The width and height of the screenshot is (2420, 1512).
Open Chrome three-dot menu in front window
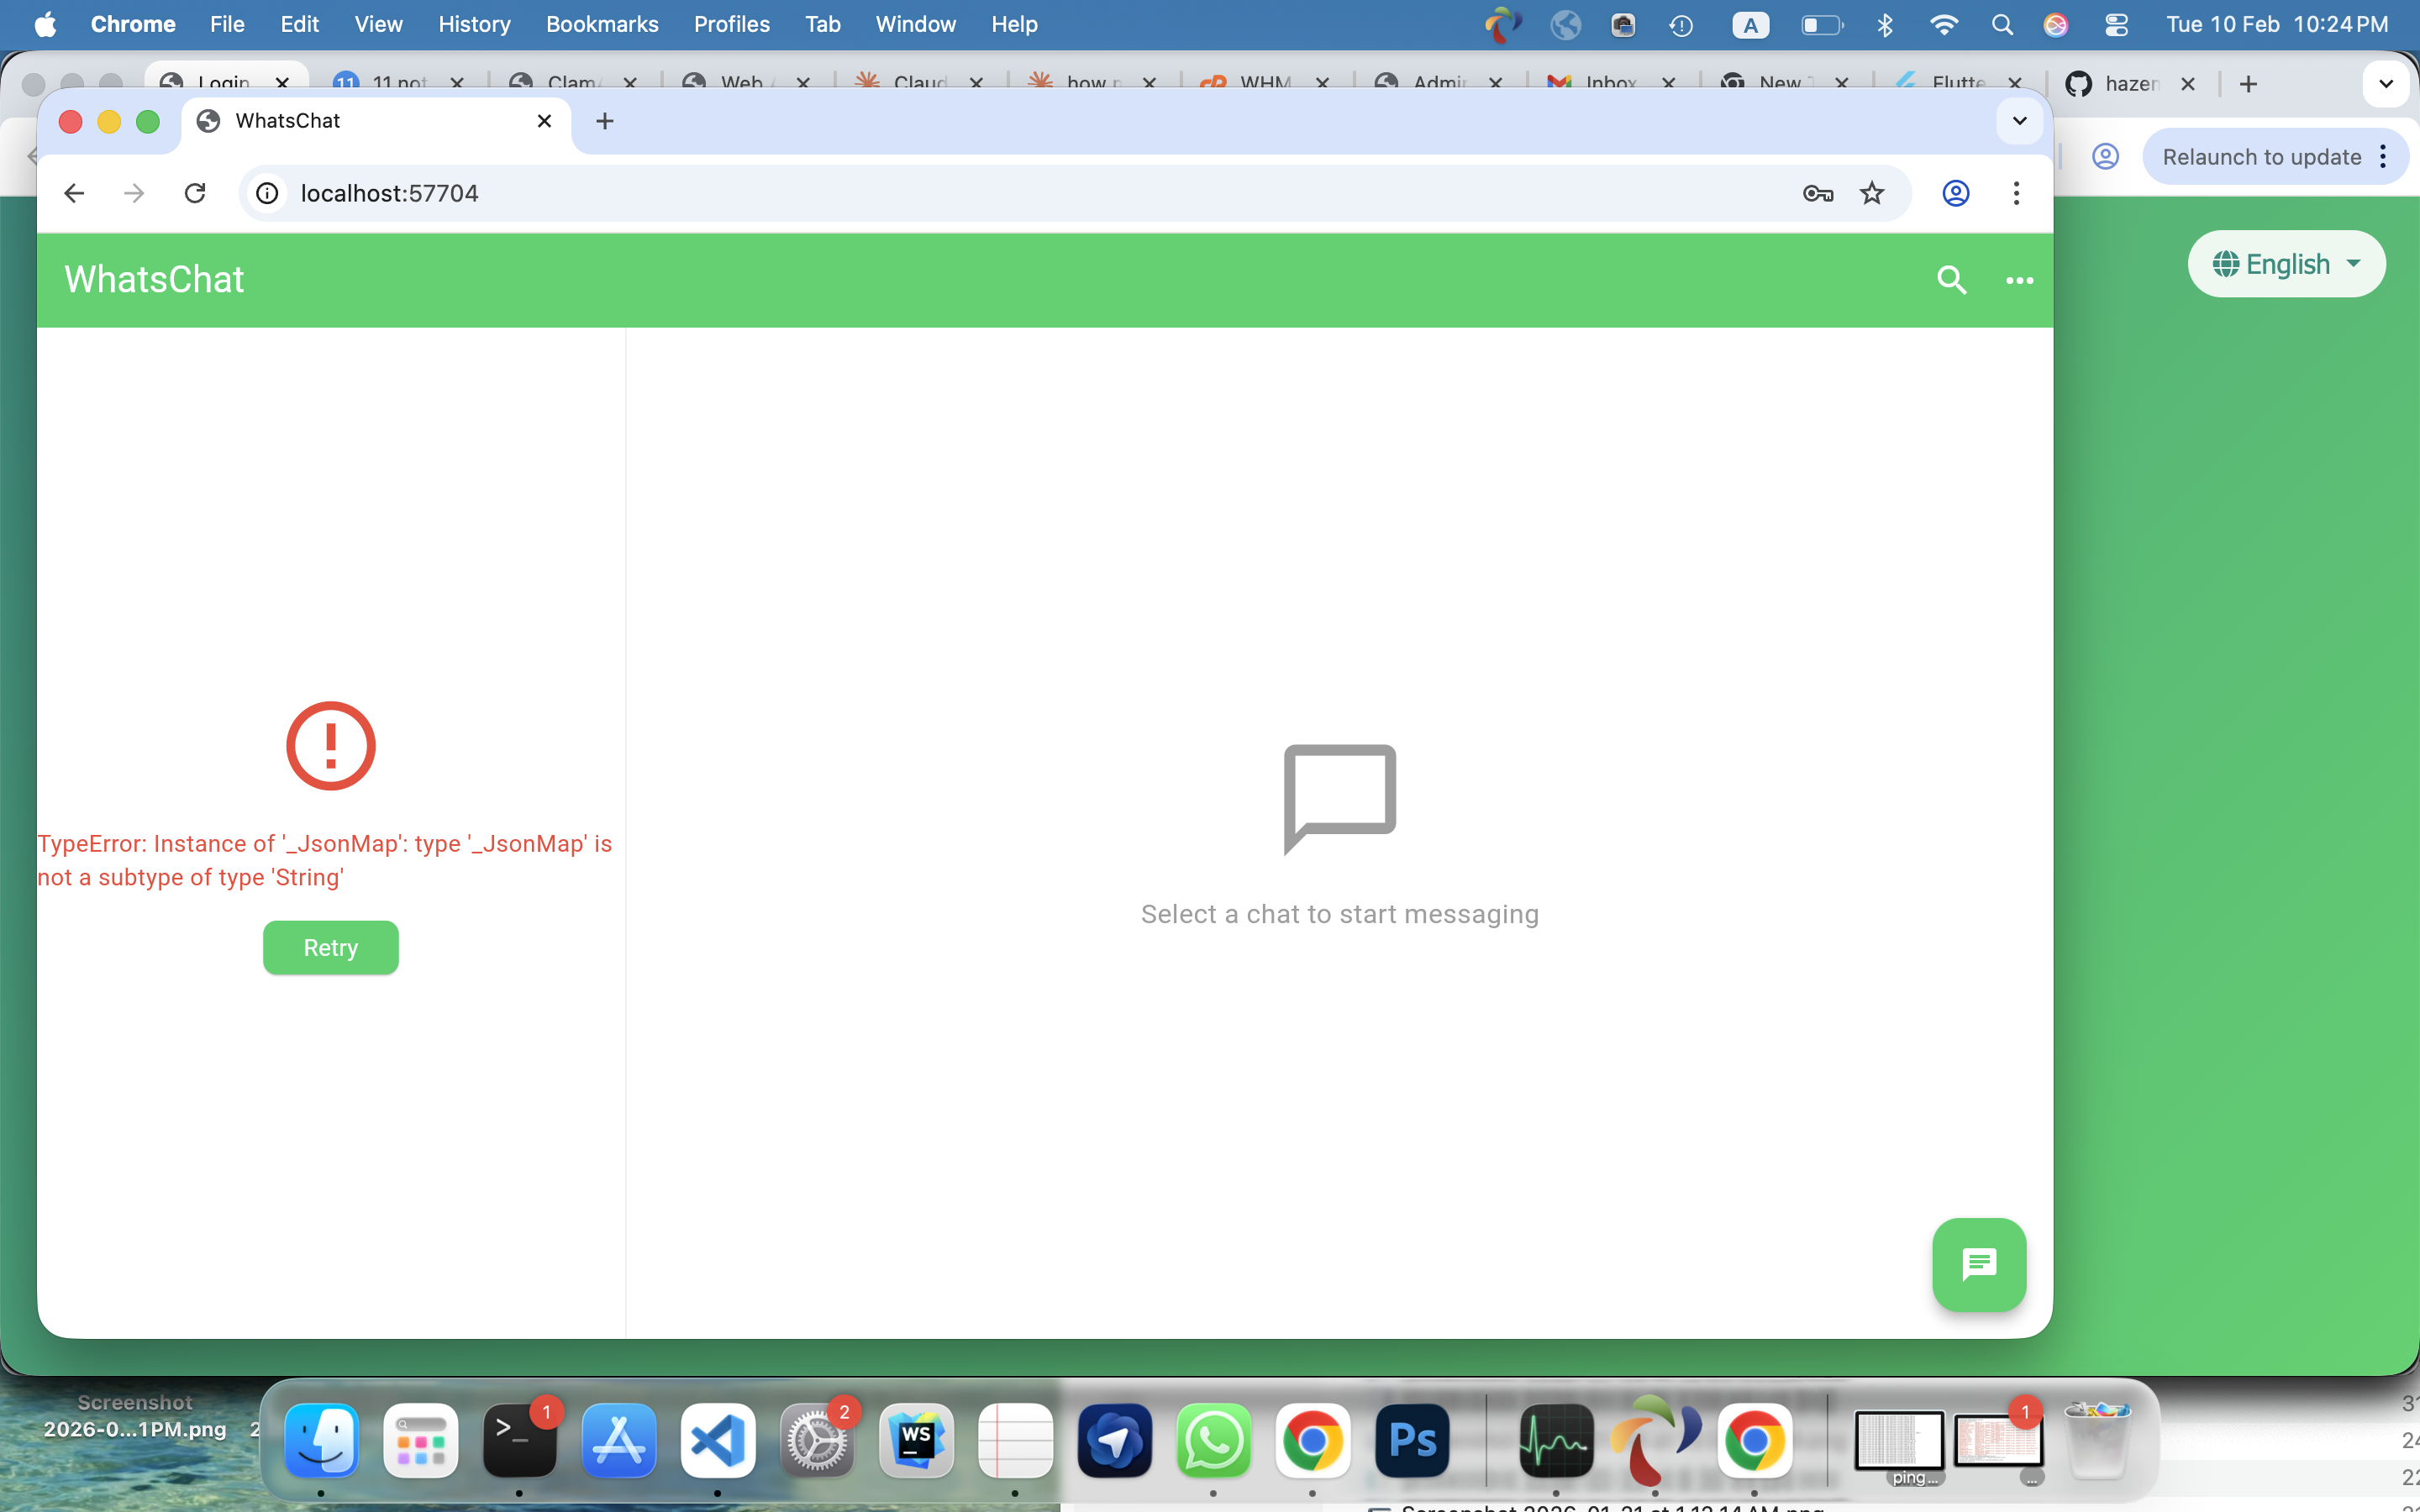[x=2016, y=193]
